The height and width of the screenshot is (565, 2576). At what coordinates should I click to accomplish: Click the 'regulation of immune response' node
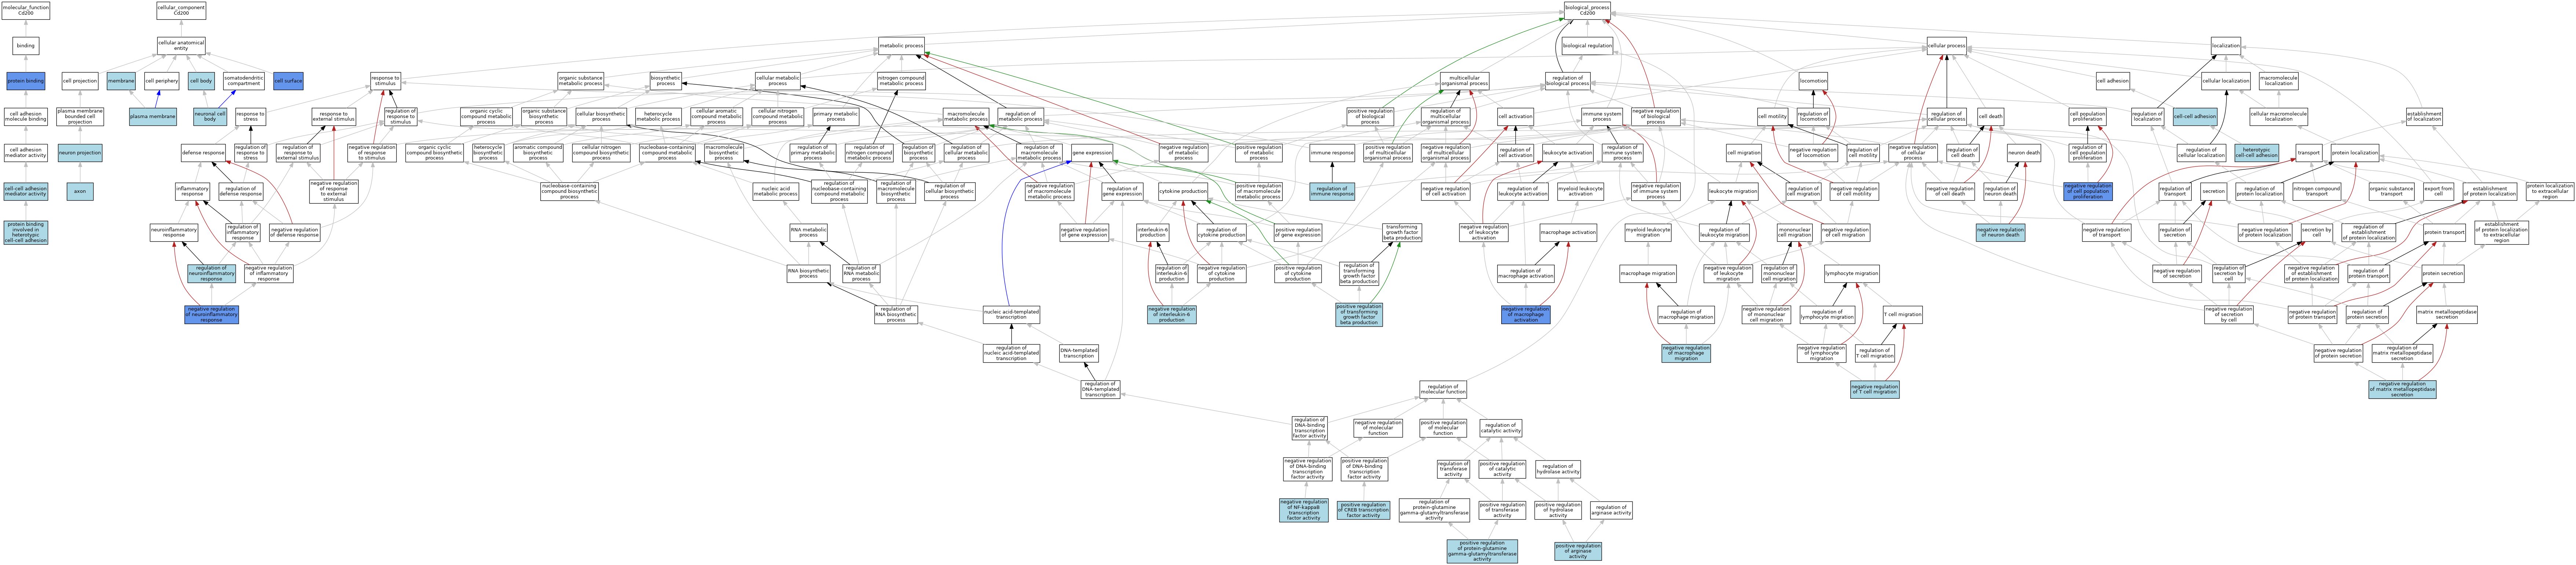1332,191
